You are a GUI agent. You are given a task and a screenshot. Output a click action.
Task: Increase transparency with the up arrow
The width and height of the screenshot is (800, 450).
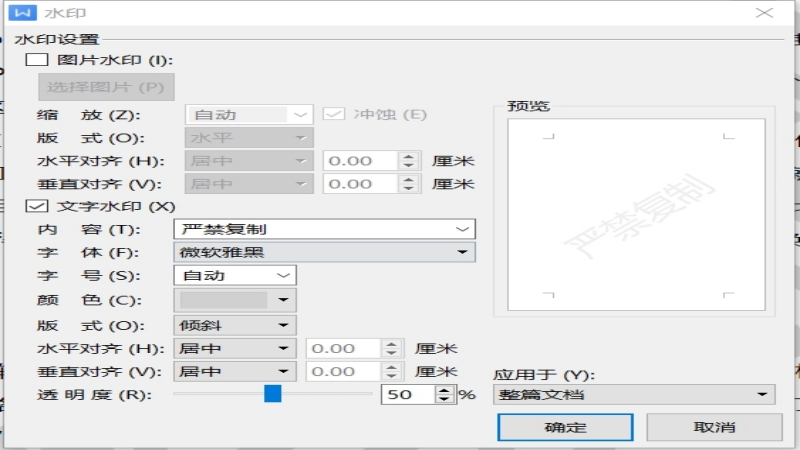(444, 390)
